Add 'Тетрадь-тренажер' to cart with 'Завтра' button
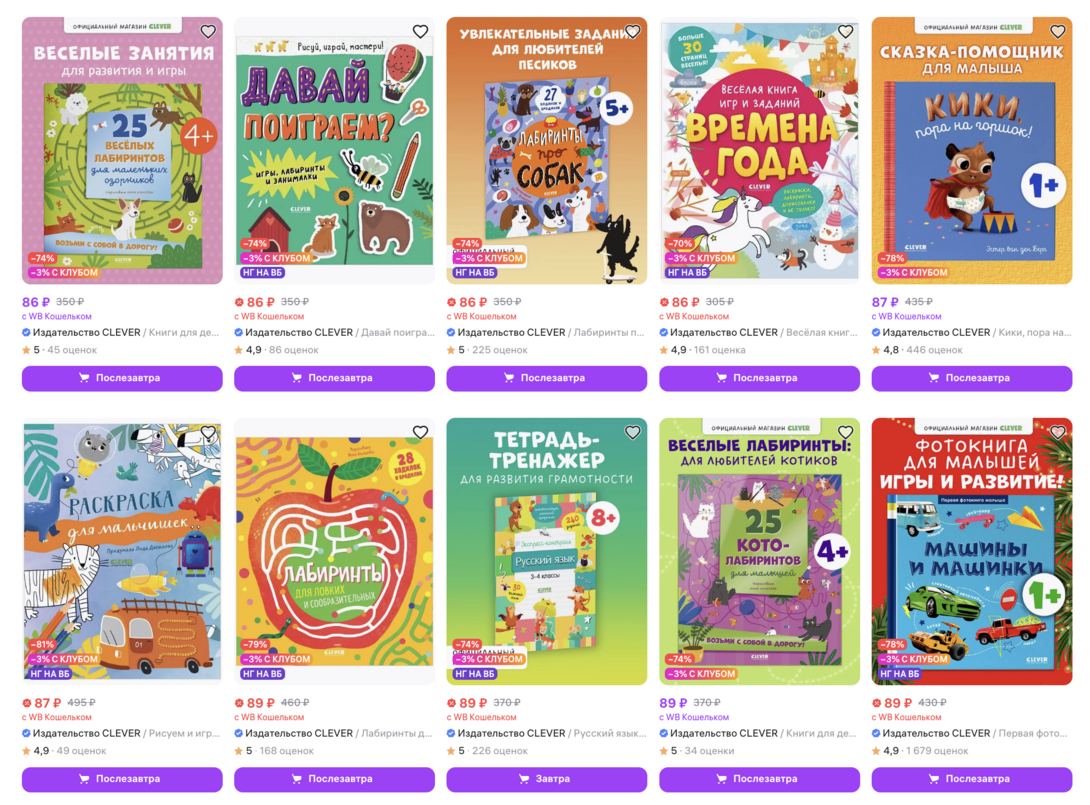 tap(546, 779)
